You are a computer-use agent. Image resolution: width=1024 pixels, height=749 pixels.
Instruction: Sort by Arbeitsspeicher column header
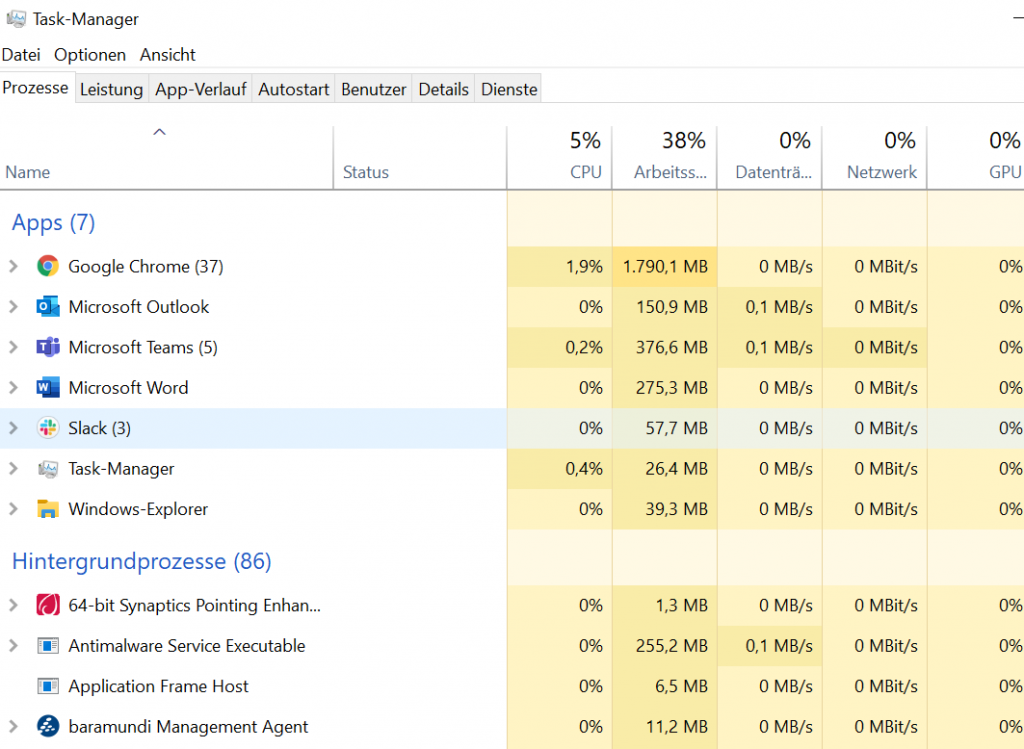coord(665,157)
